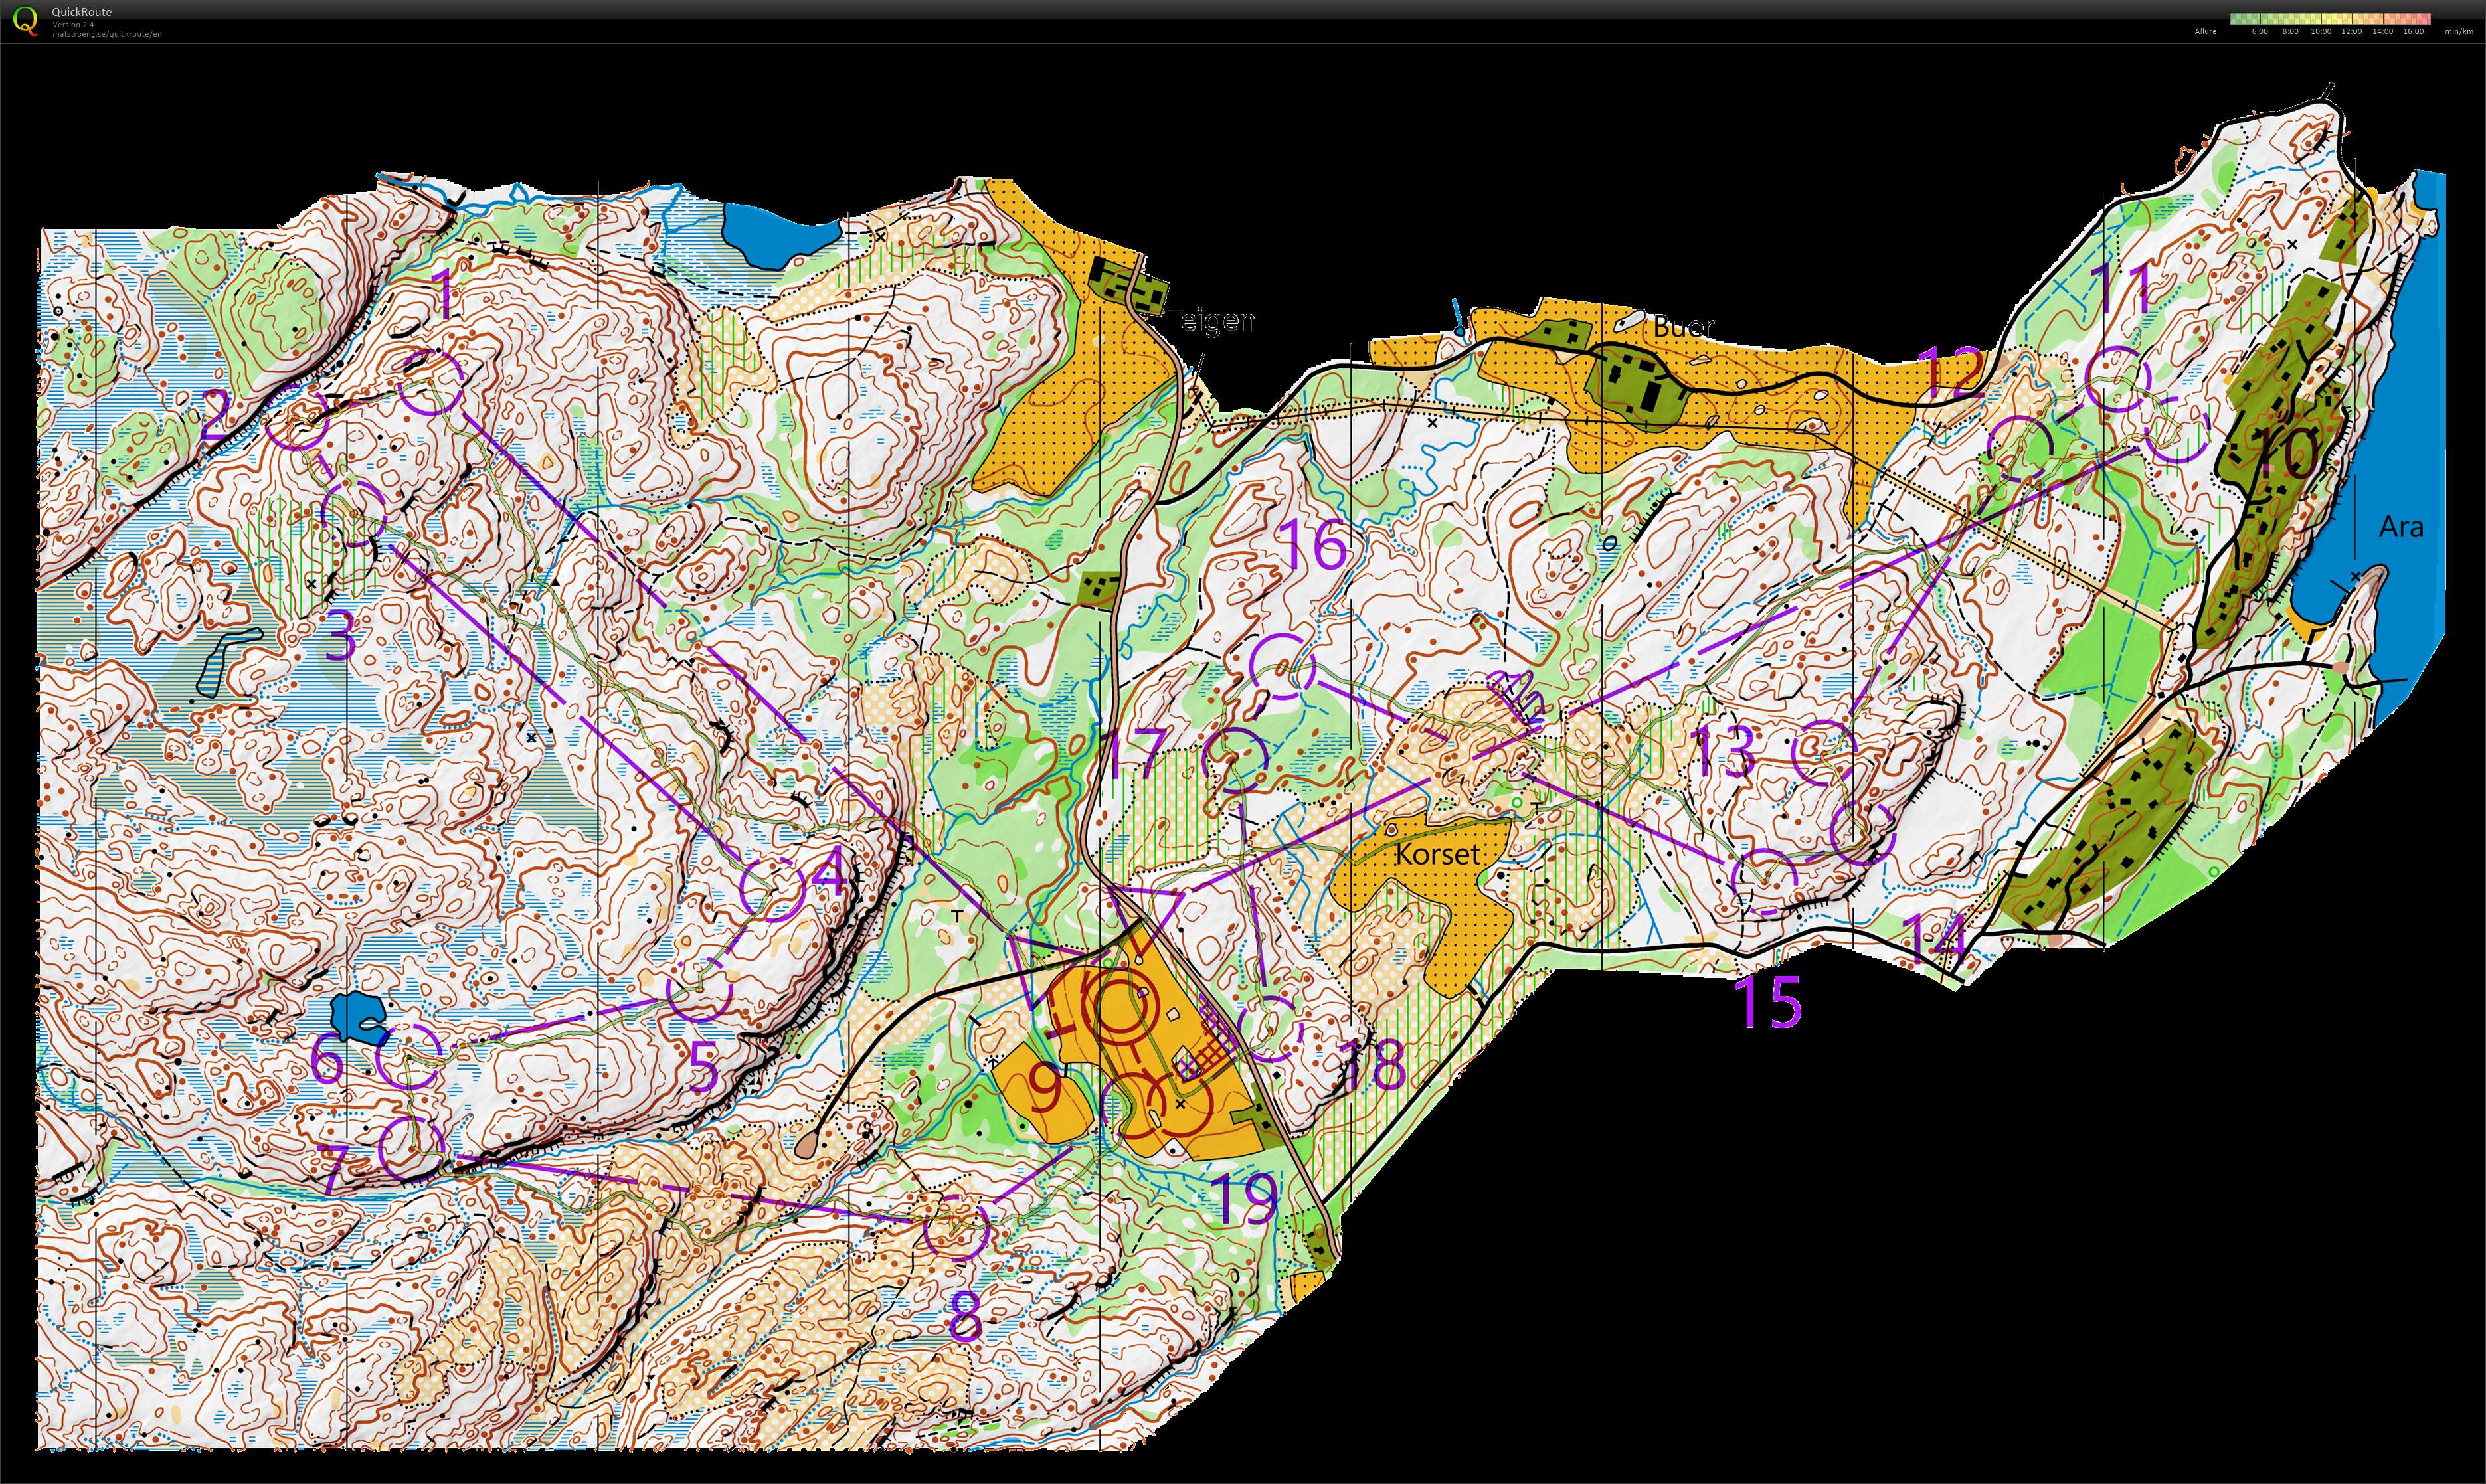The image size is (2486, 1484).
Task: Select control circle number 1
Action: click(431, 382)
